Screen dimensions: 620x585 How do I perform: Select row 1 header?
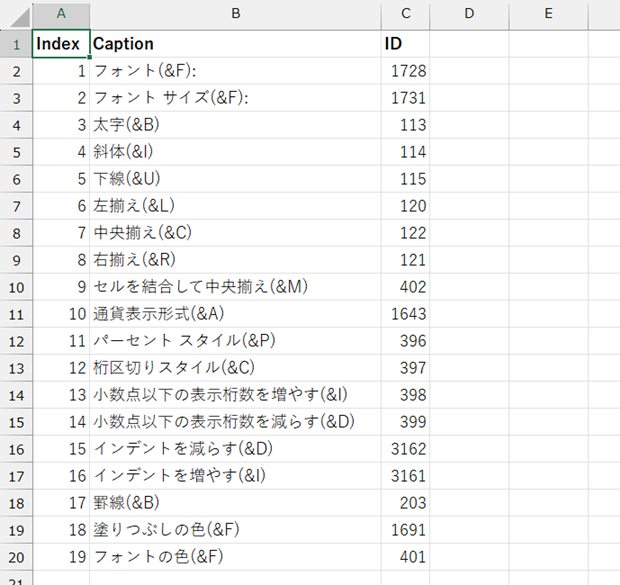[x=16, y=44]
